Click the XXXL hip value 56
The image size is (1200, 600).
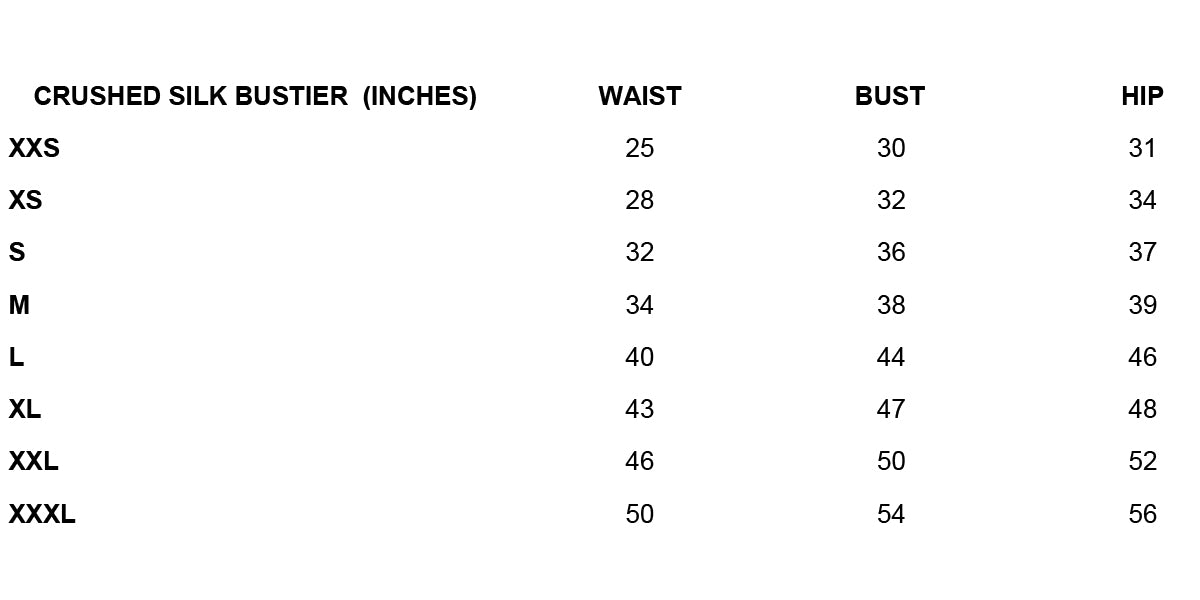pos(1142,514)
